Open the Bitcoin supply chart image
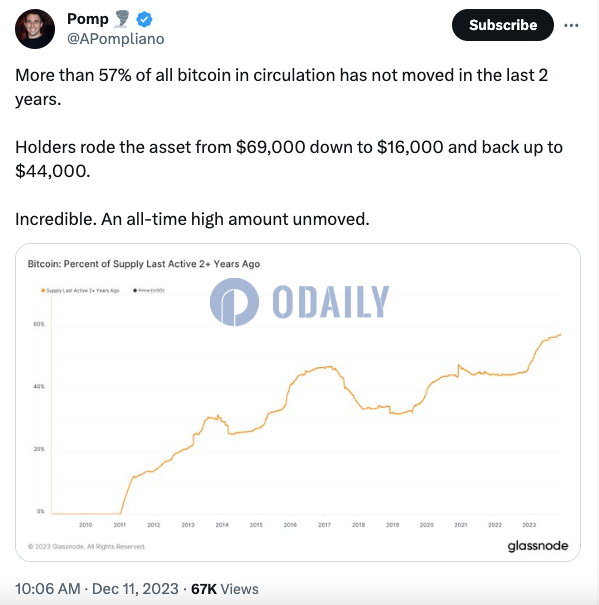The width and height of the screenshot is (599, 605). click(x=298, y=402)
